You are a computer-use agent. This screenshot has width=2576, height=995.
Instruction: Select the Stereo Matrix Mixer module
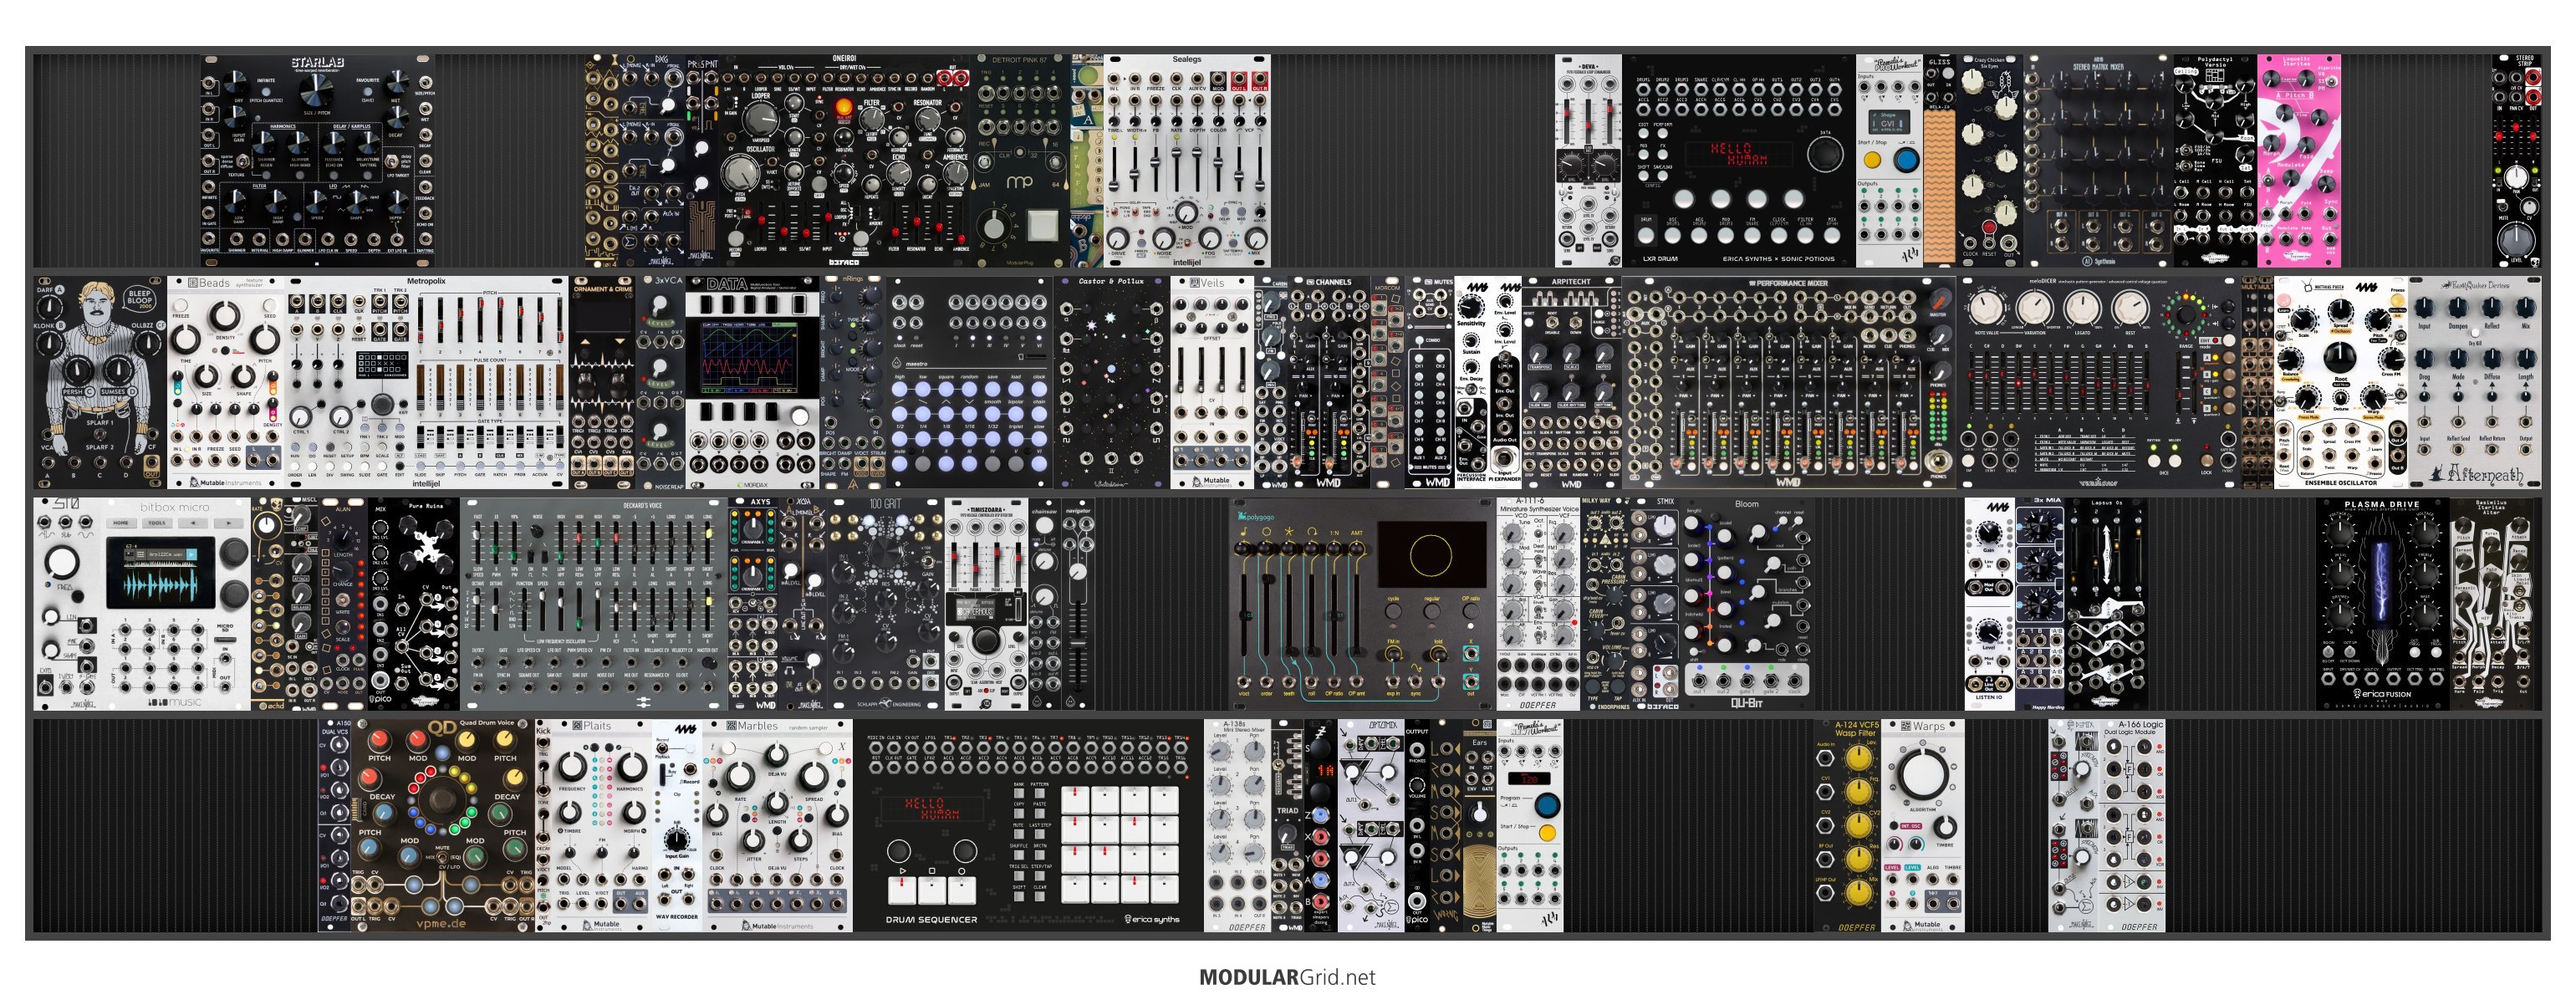(x=2098, y=160)
